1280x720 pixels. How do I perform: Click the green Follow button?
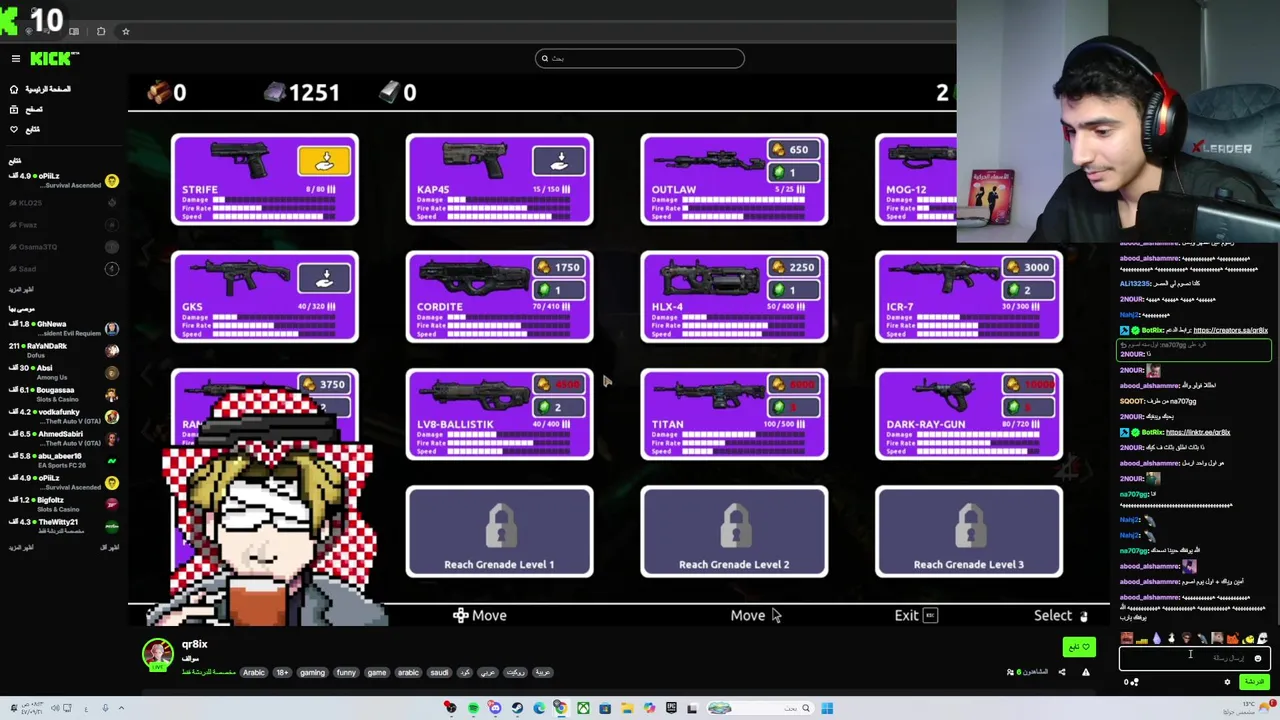click(1078, 647)
